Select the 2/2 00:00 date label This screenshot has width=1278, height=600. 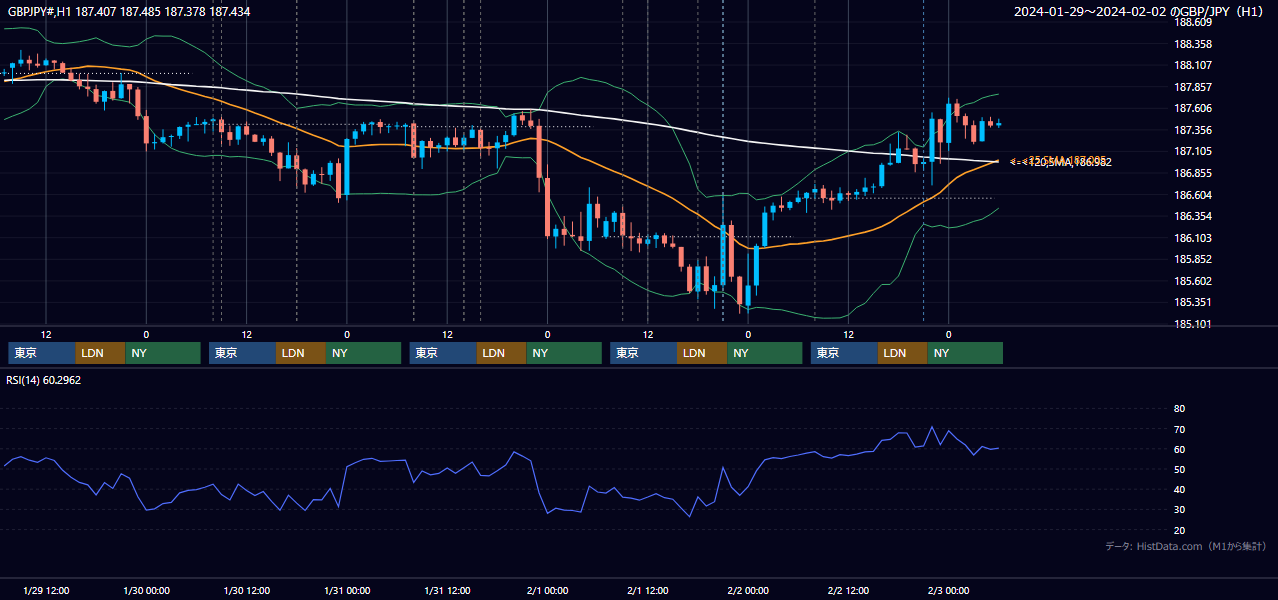tap(748, 590)
